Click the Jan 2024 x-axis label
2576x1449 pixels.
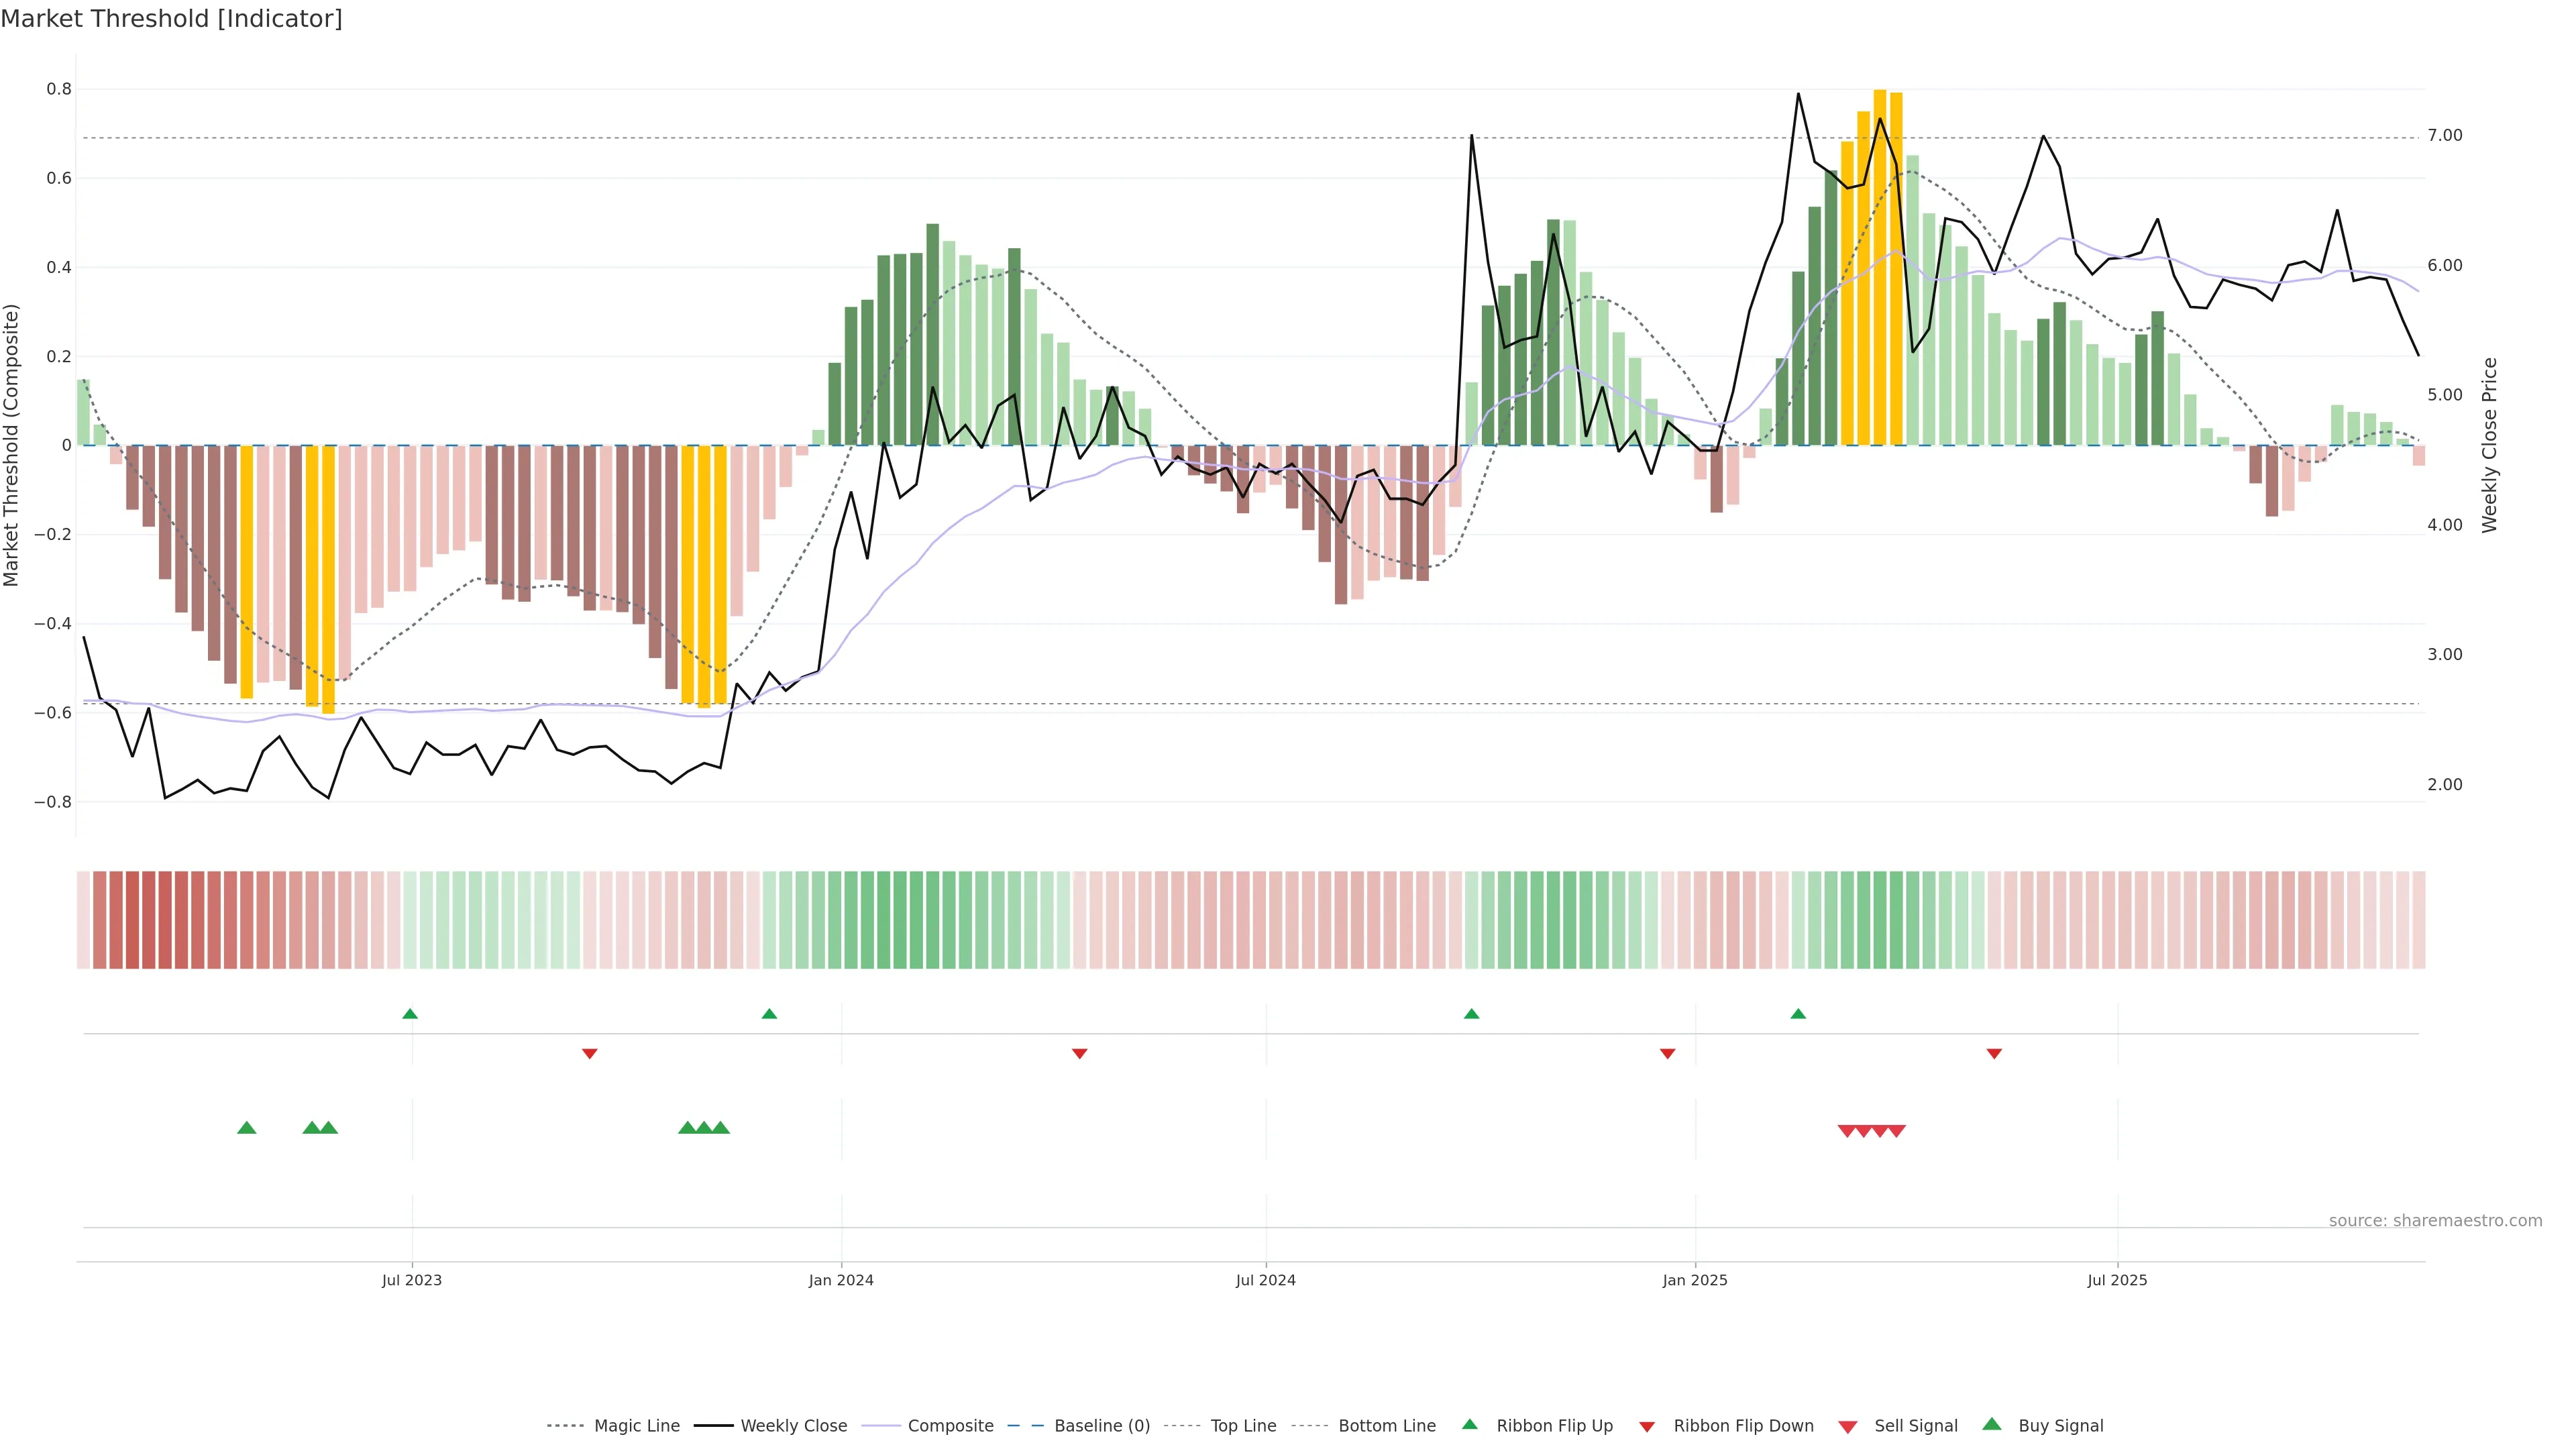[x=841, y=1280]
